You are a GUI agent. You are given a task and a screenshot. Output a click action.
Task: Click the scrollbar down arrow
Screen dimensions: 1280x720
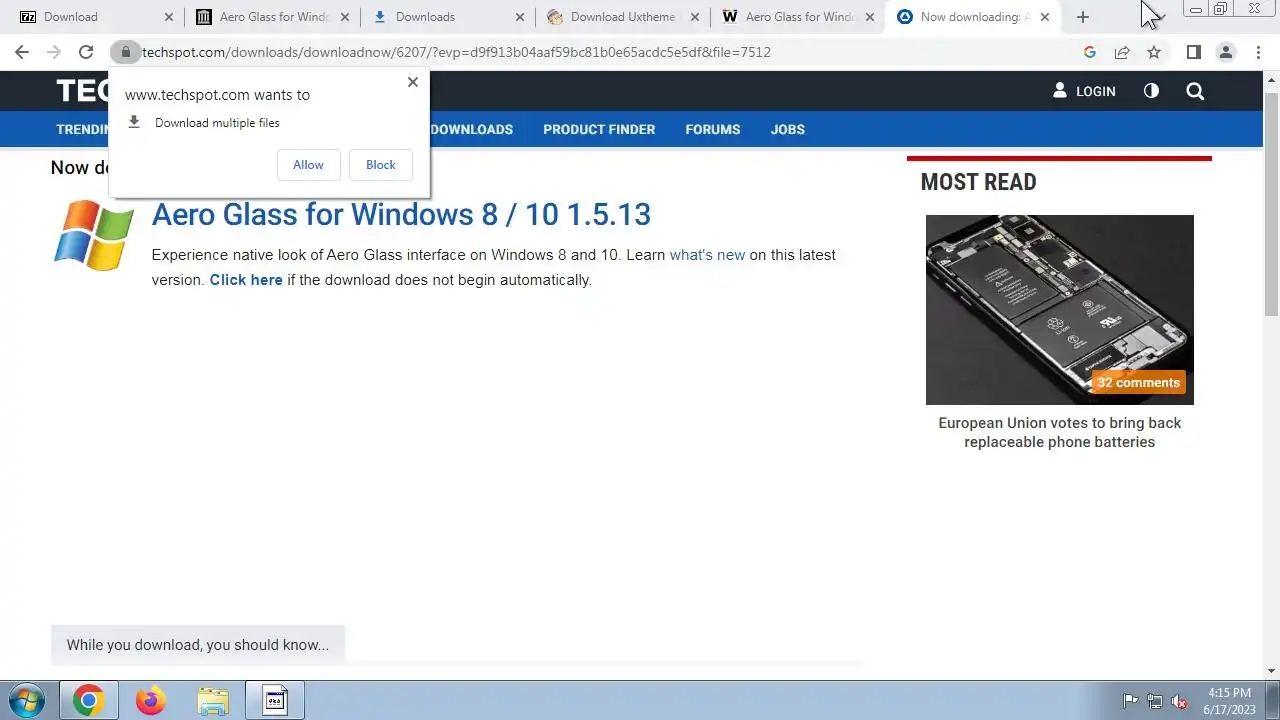[x=1271, y=671]
